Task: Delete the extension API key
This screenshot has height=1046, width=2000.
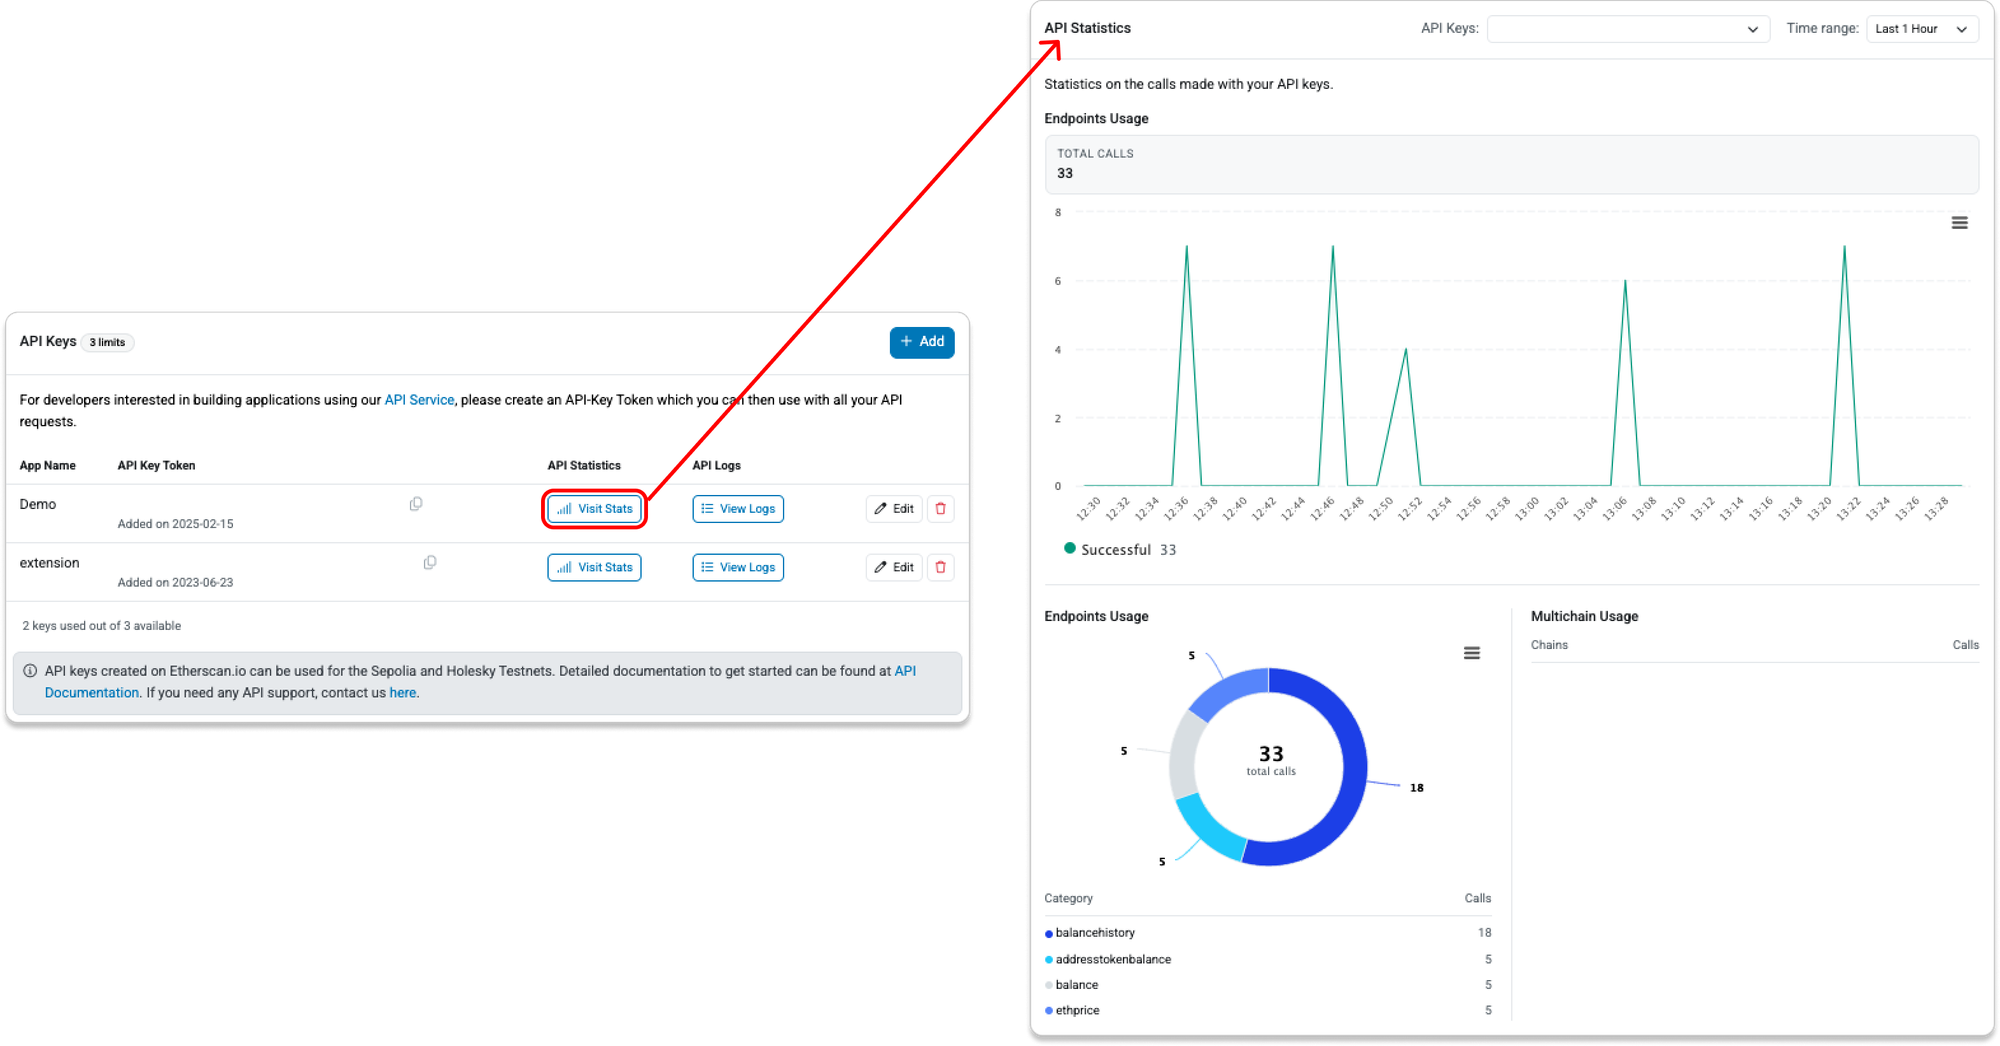Action: pos(940,568)
